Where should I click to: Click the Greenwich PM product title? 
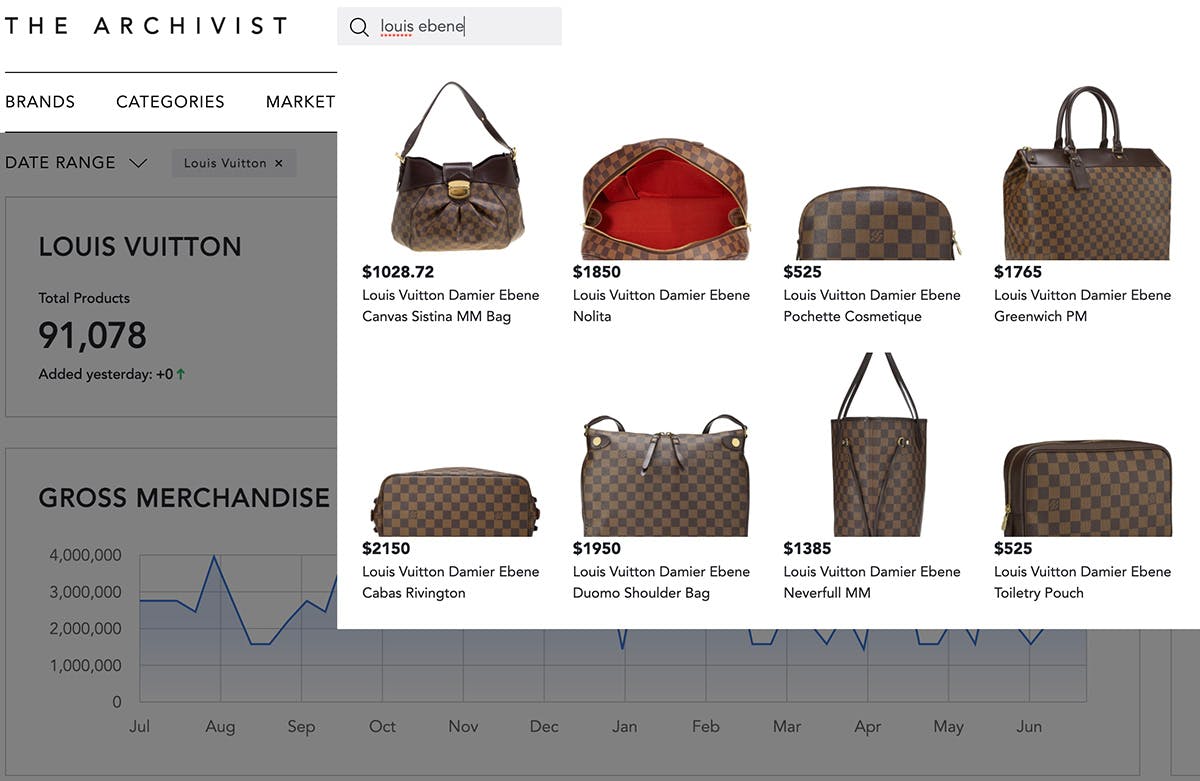1082,305
